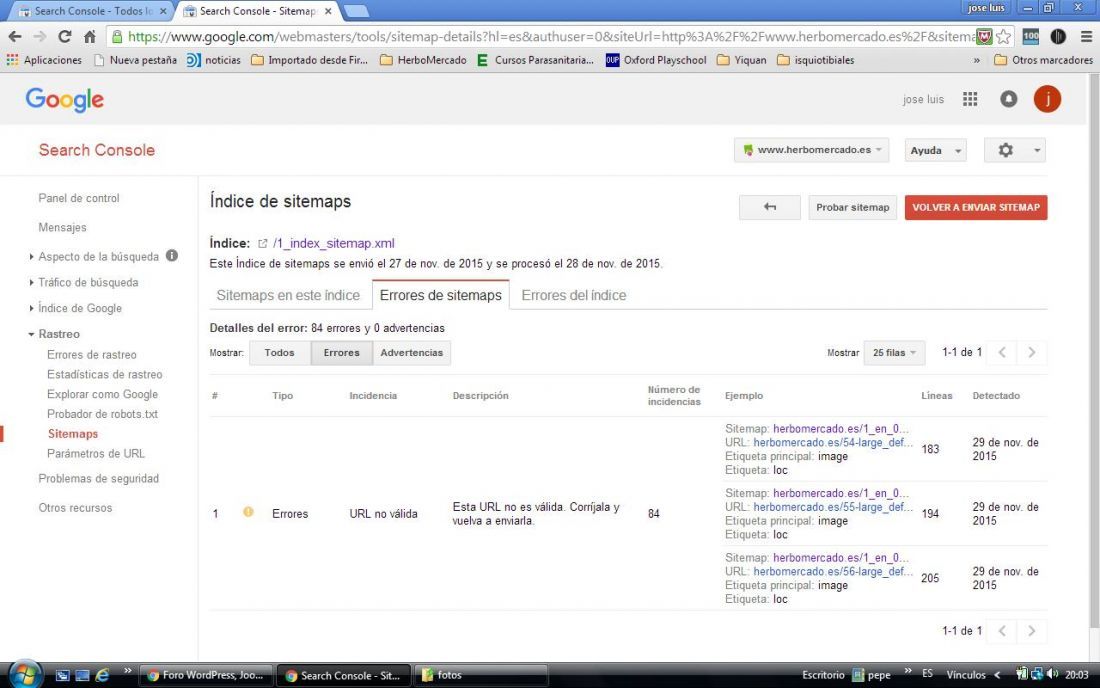The height and width of the screenshot is (688, 1100).
Task: Open Explorar como Google
Action: tap(102, 394)
